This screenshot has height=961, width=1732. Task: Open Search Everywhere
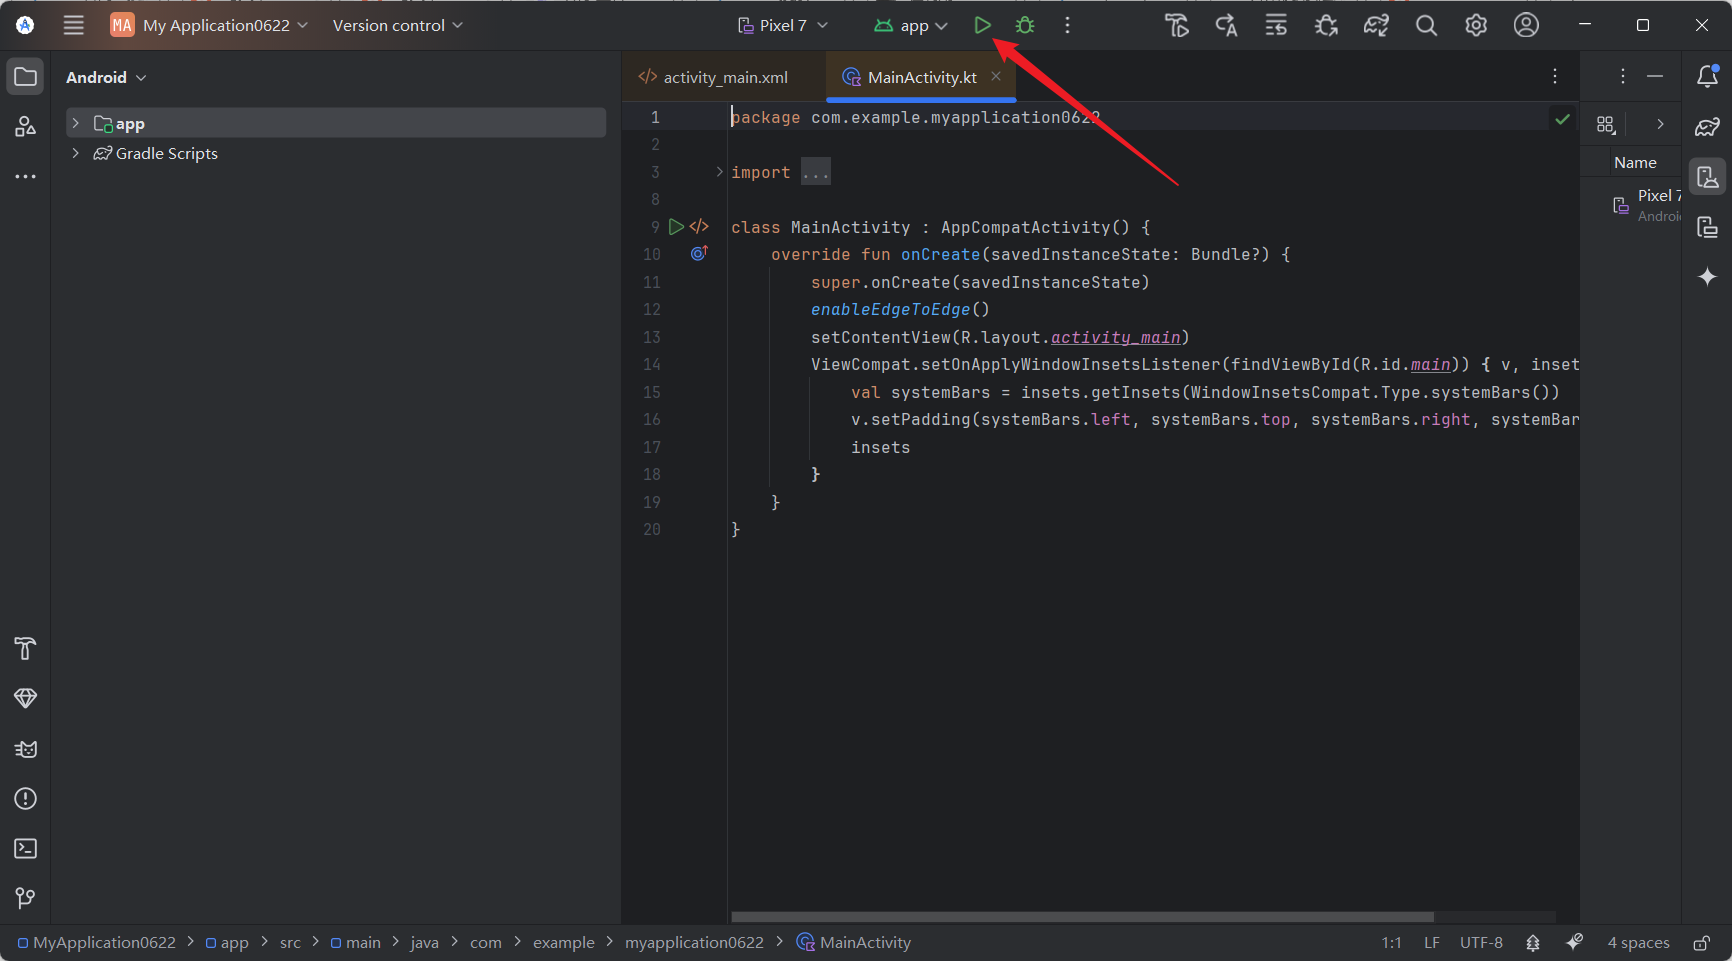1426,25
